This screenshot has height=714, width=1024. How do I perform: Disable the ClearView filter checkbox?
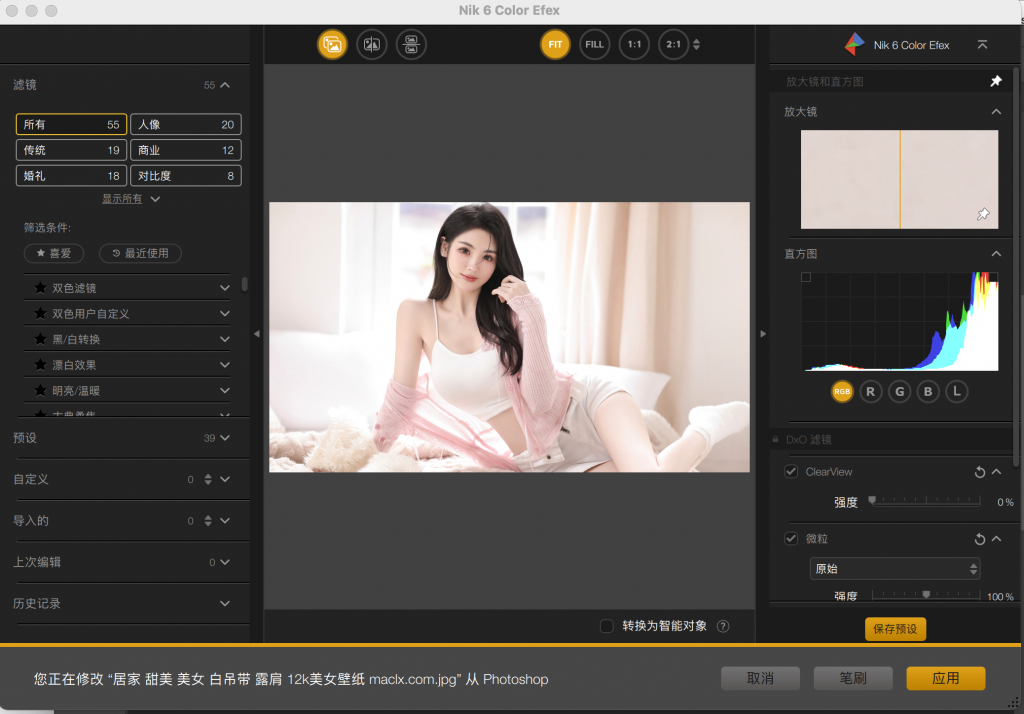792,471
